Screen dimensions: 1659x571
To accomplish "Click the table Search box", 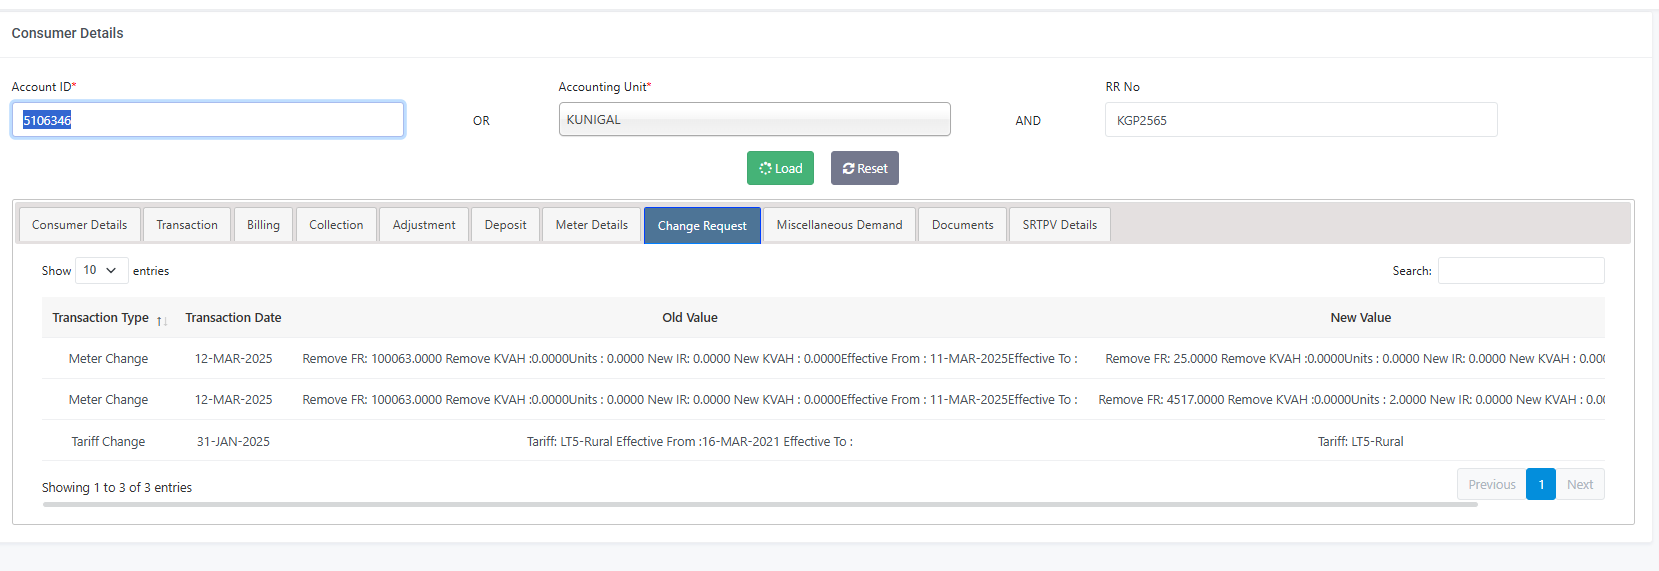I will (x=1521, y=270).
